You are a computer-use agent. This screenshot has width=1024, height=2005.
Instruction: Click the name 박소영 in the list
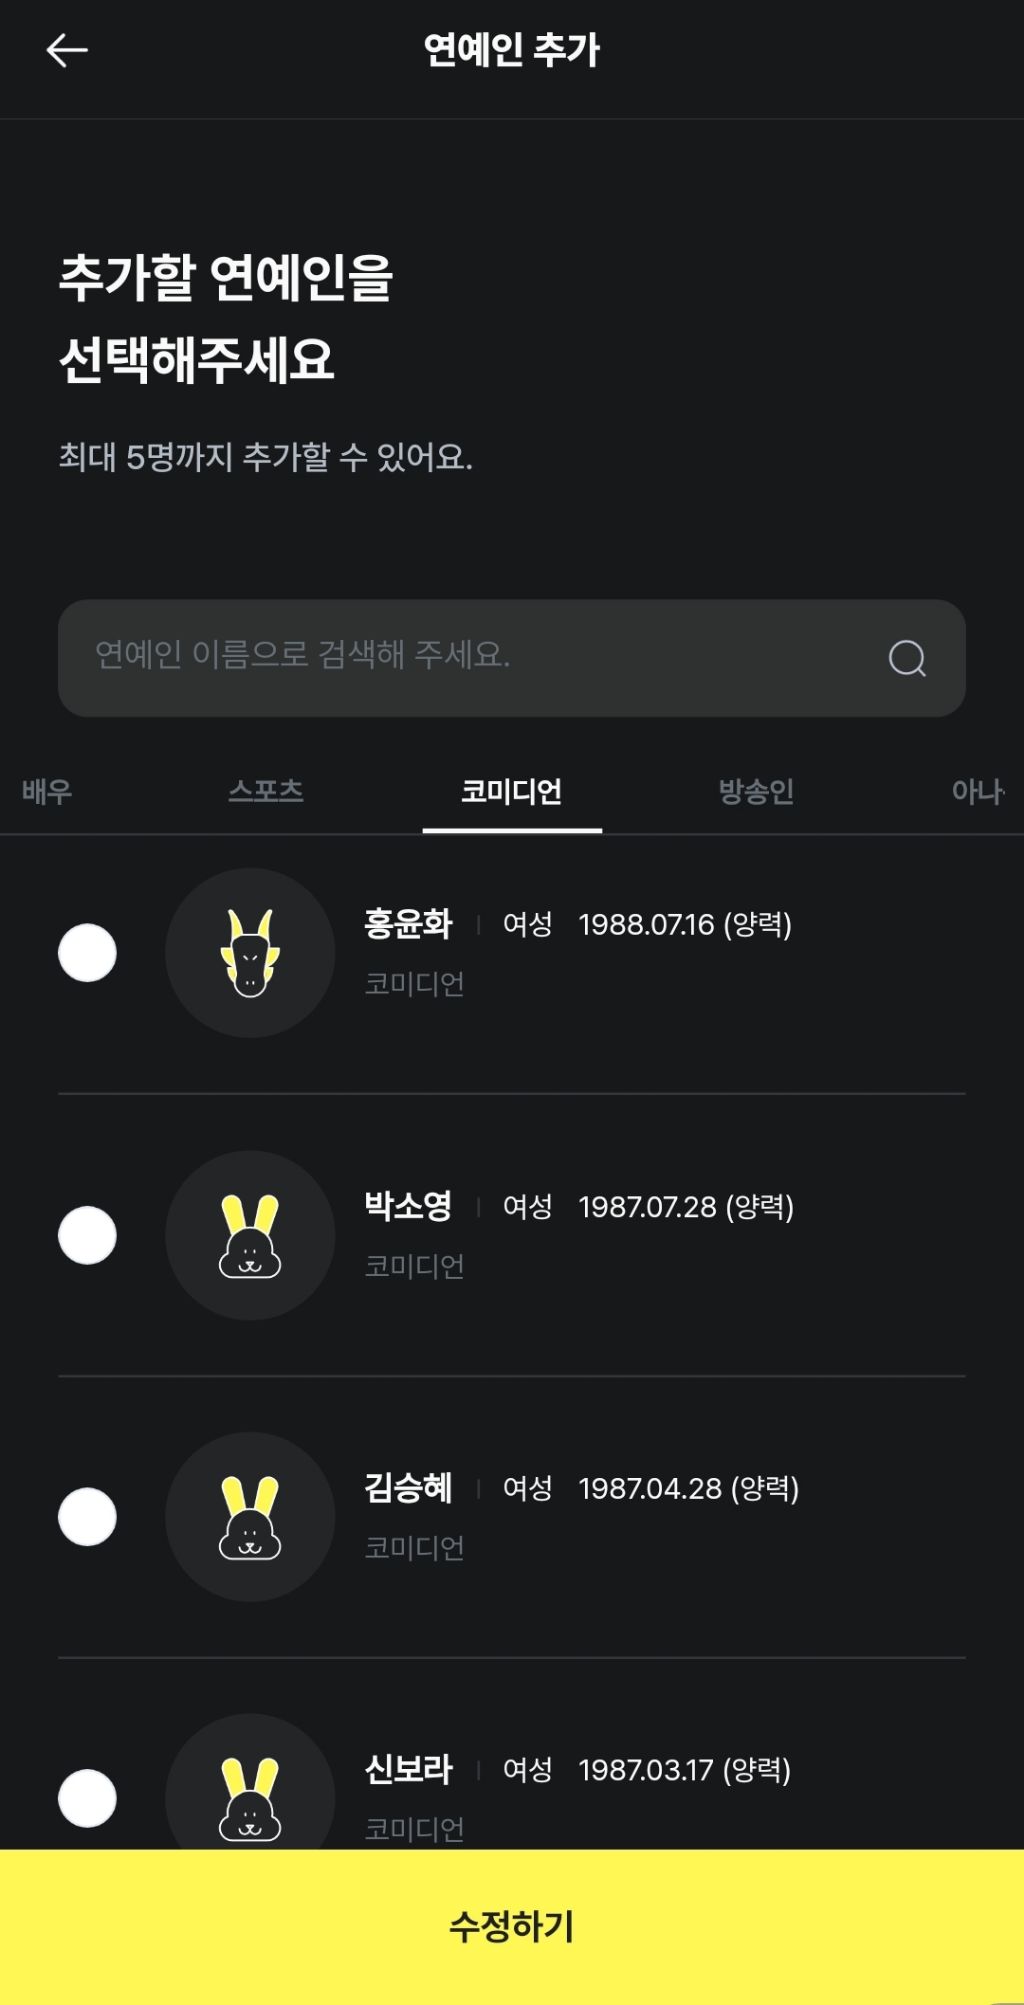(x=408, y=1206)
